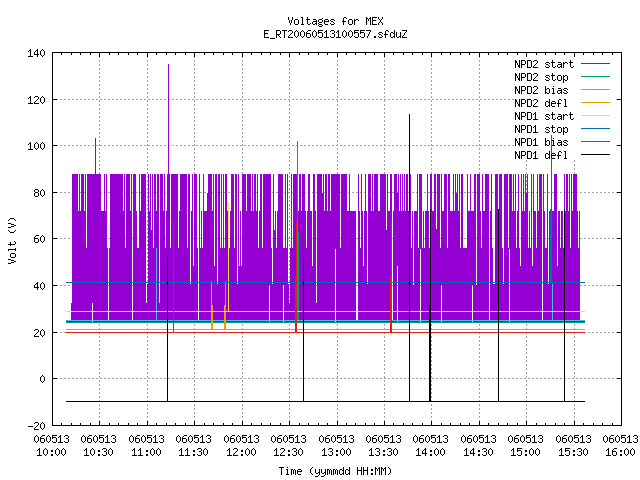Click the x-axis tick label 13:00
This screenshot has width=640, height=480.
[336, 453]
